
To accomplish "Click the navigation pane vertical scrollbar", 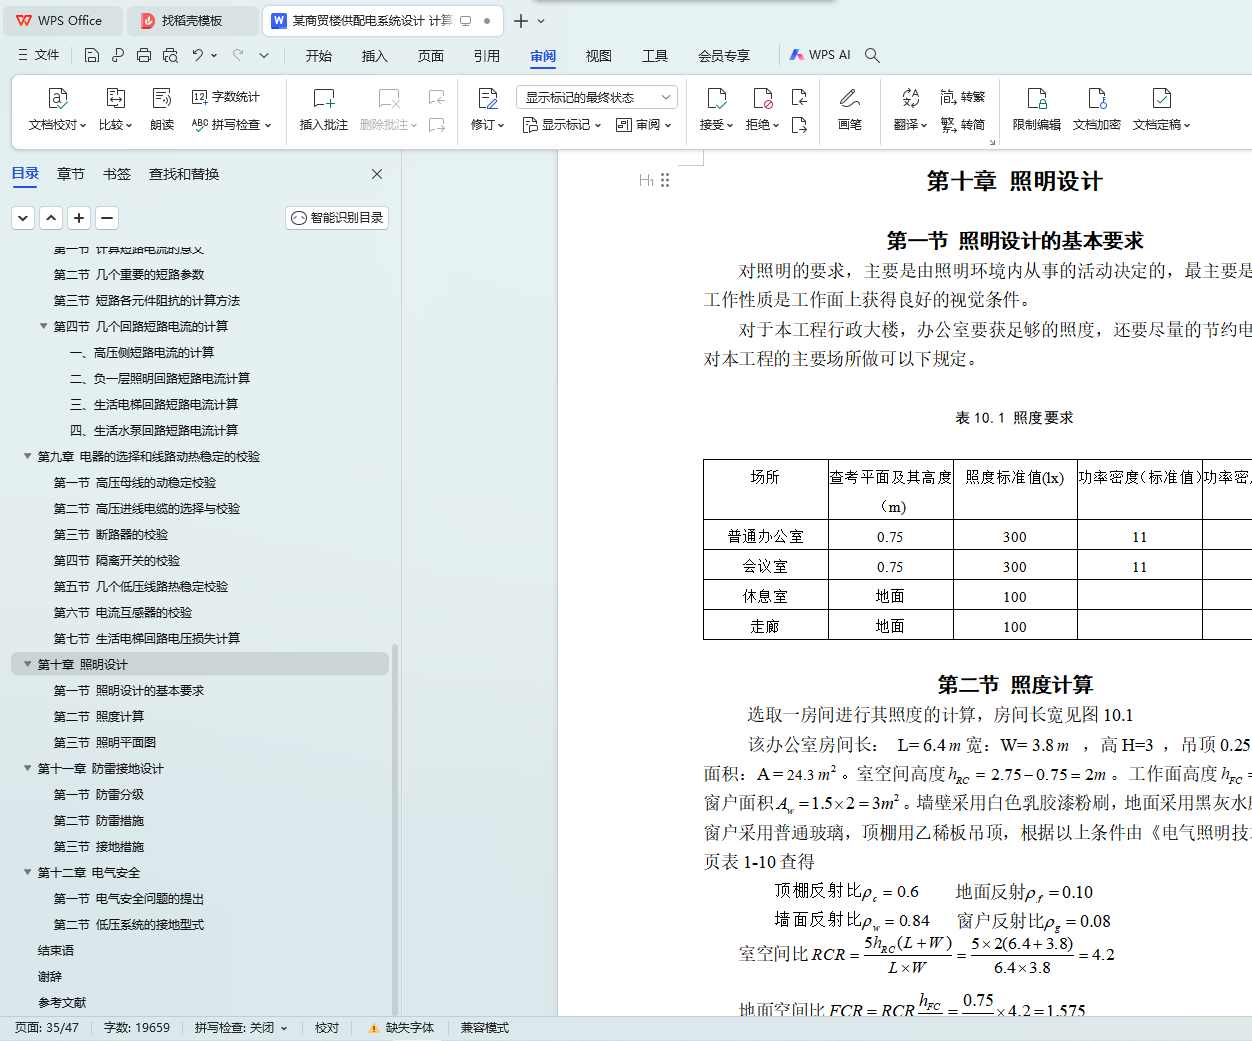I will pyautogui.click(x=395, y=830).
